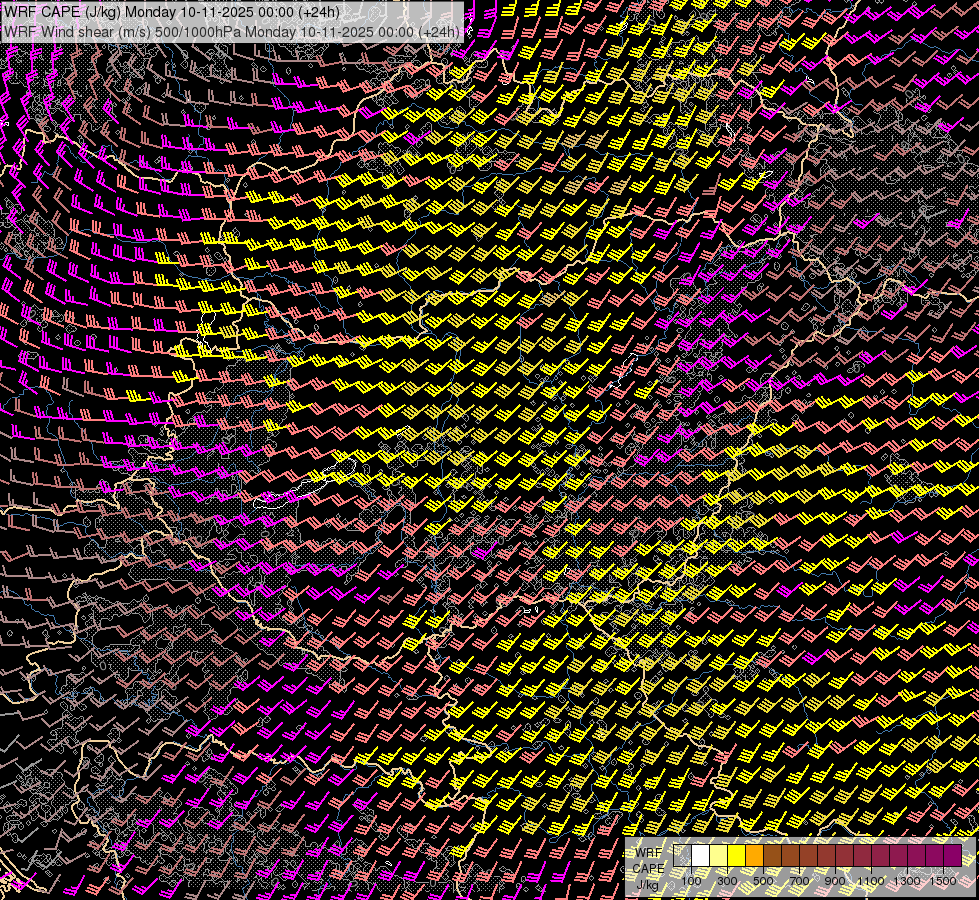Click the 300 label on the legend
Viewport: 979px width, 900px height.
(x=727, y=881)
